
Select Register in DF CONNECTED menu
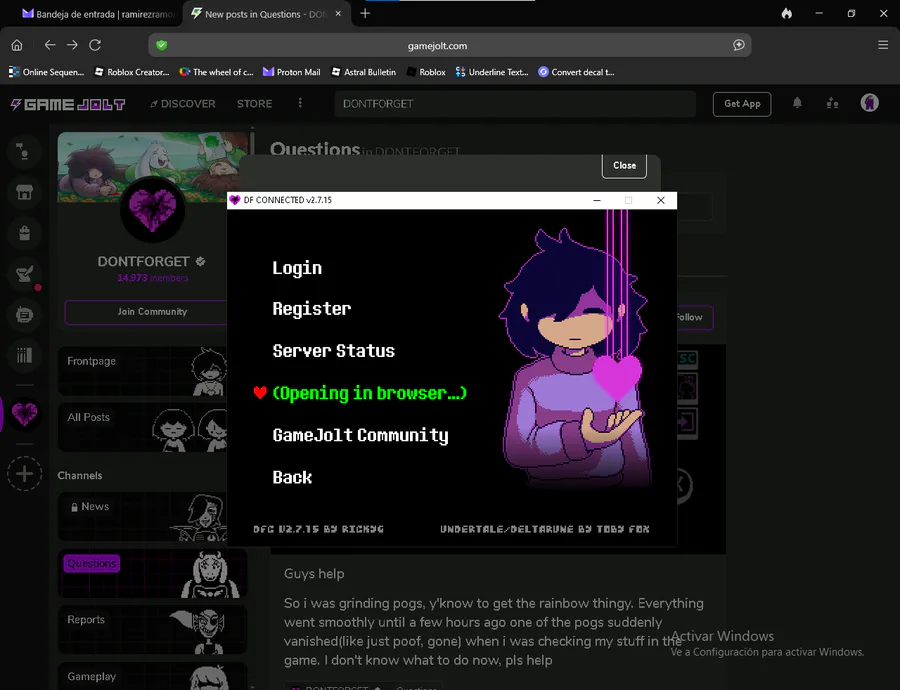(x=312, y=309)
